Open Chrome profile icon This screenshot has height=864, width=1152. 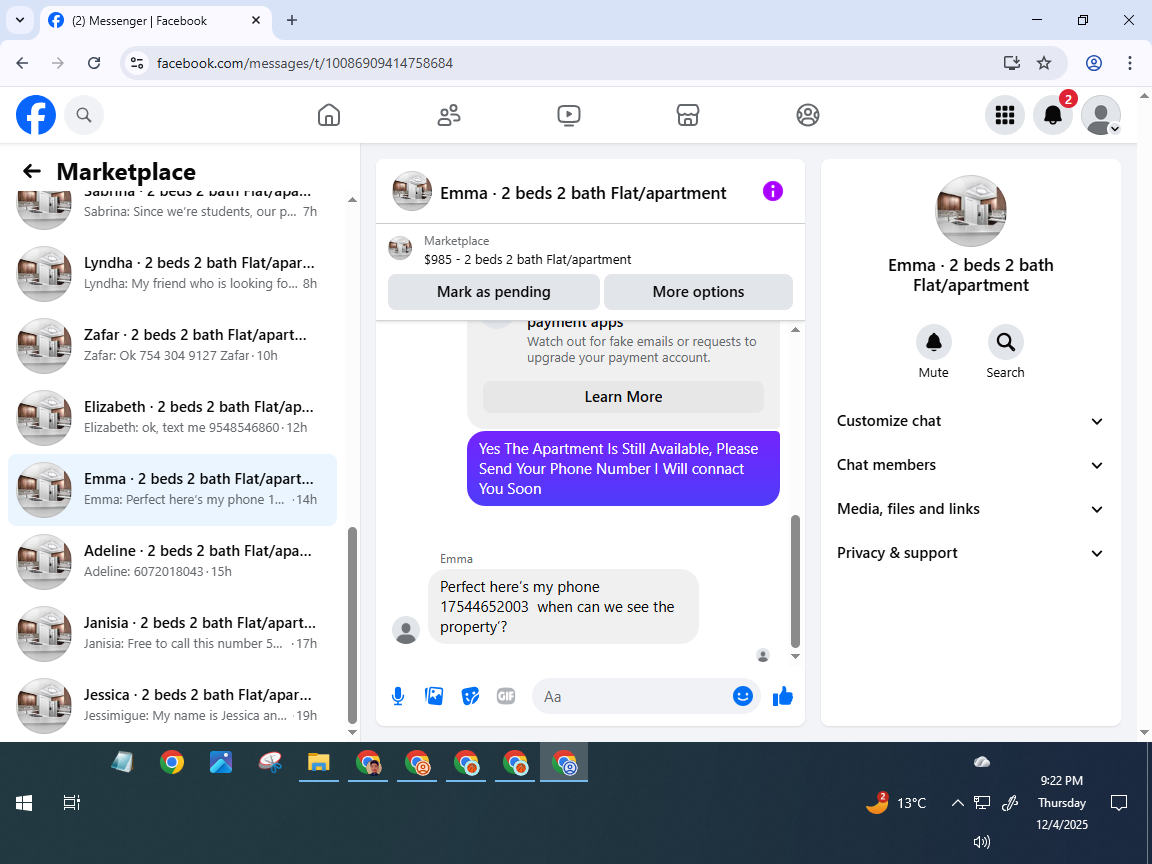[1094, 63]
